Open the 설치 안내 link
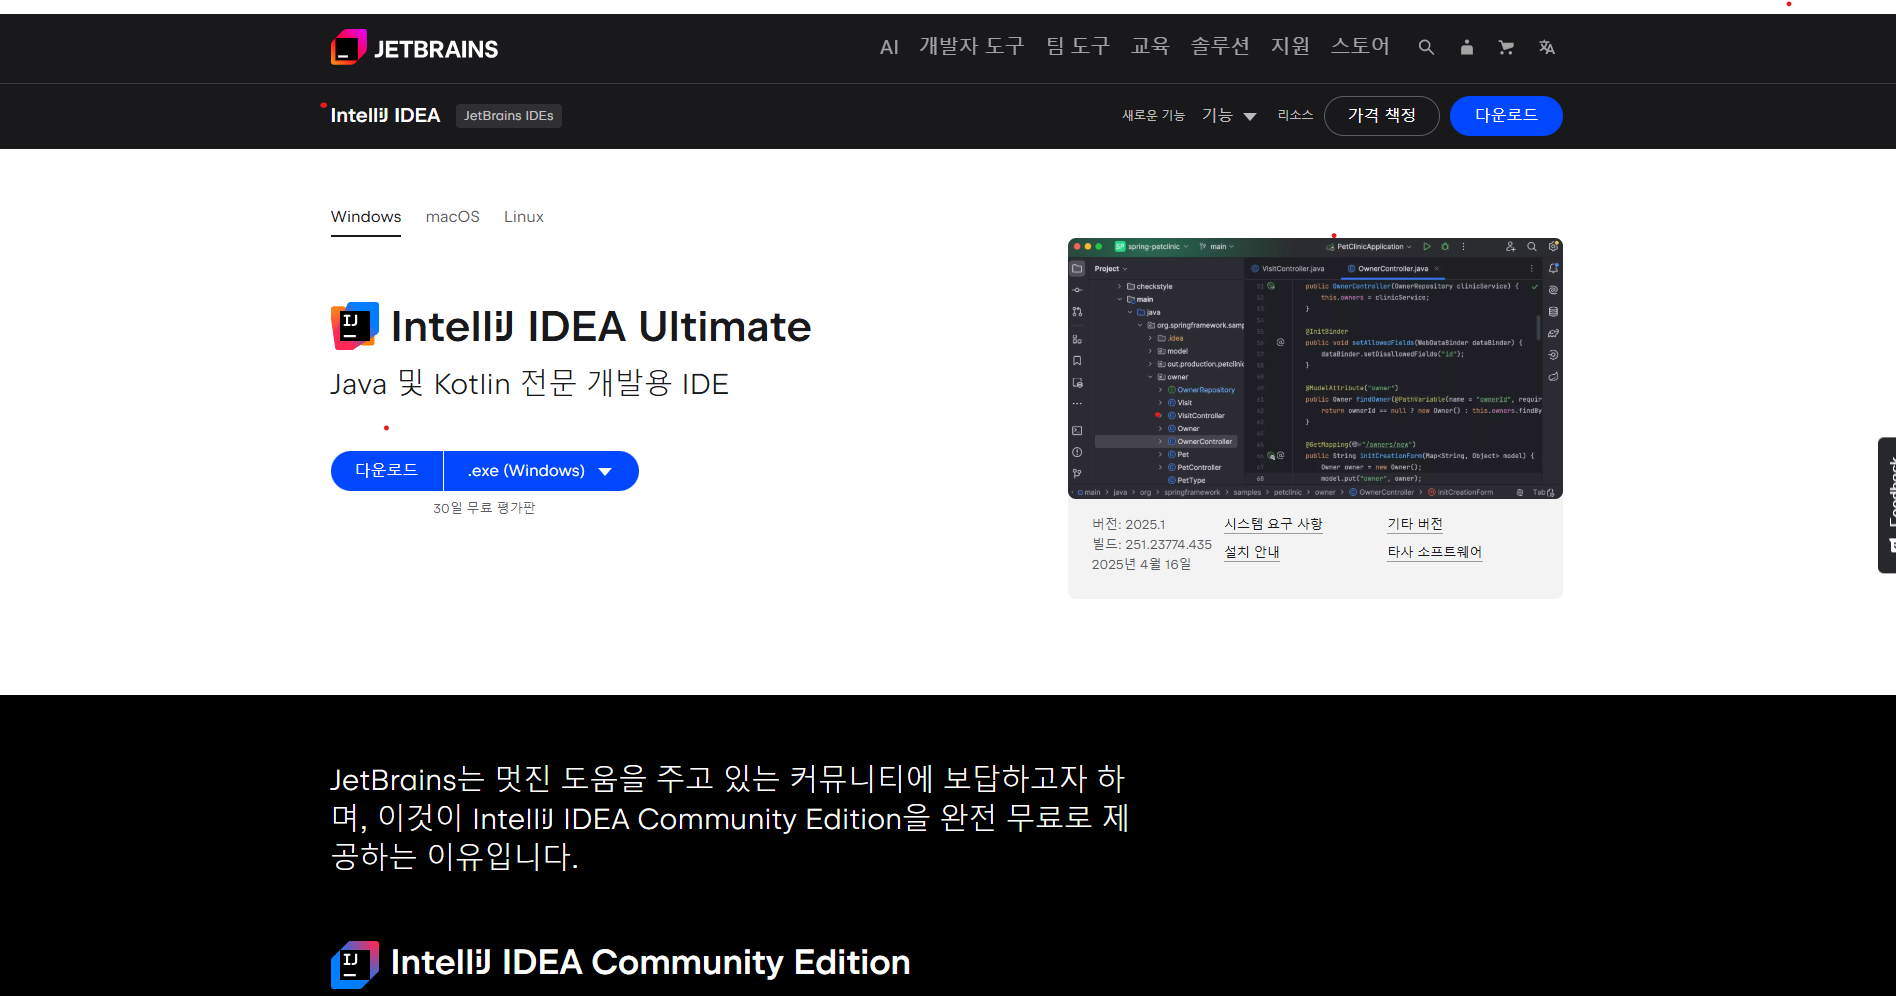Image resolution: width=1896 pixels, height=996 pixels. pyautogui.click(x=1252, y=552)
